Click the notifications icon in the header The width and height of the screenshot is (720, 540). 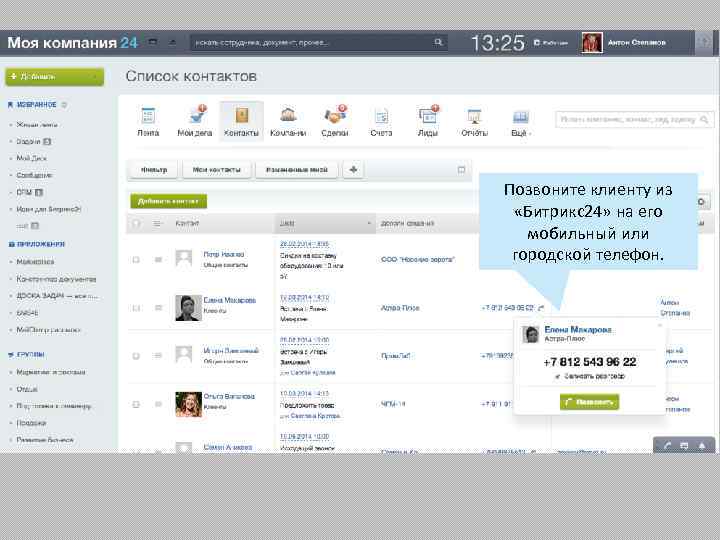click(x=172, y=42)
